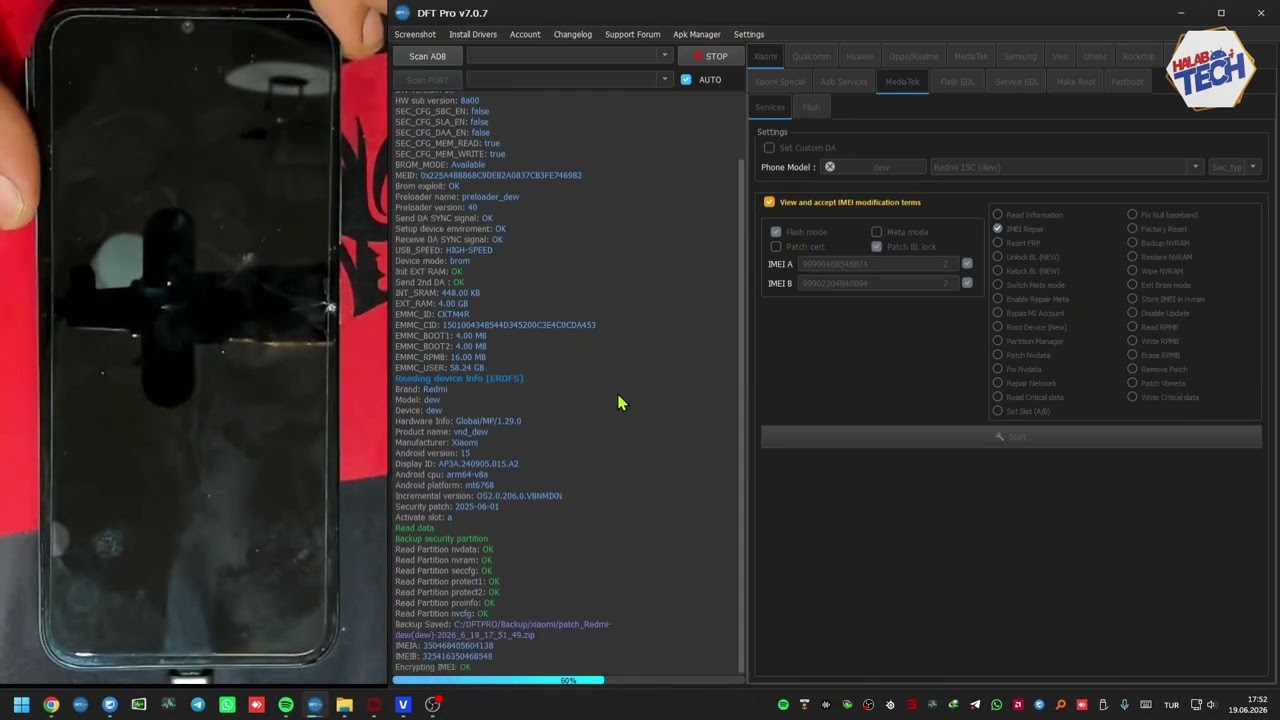This screenshot has height=720, width=1280.
Task: Click the Scan ADB button
Action: click(427, 56)
